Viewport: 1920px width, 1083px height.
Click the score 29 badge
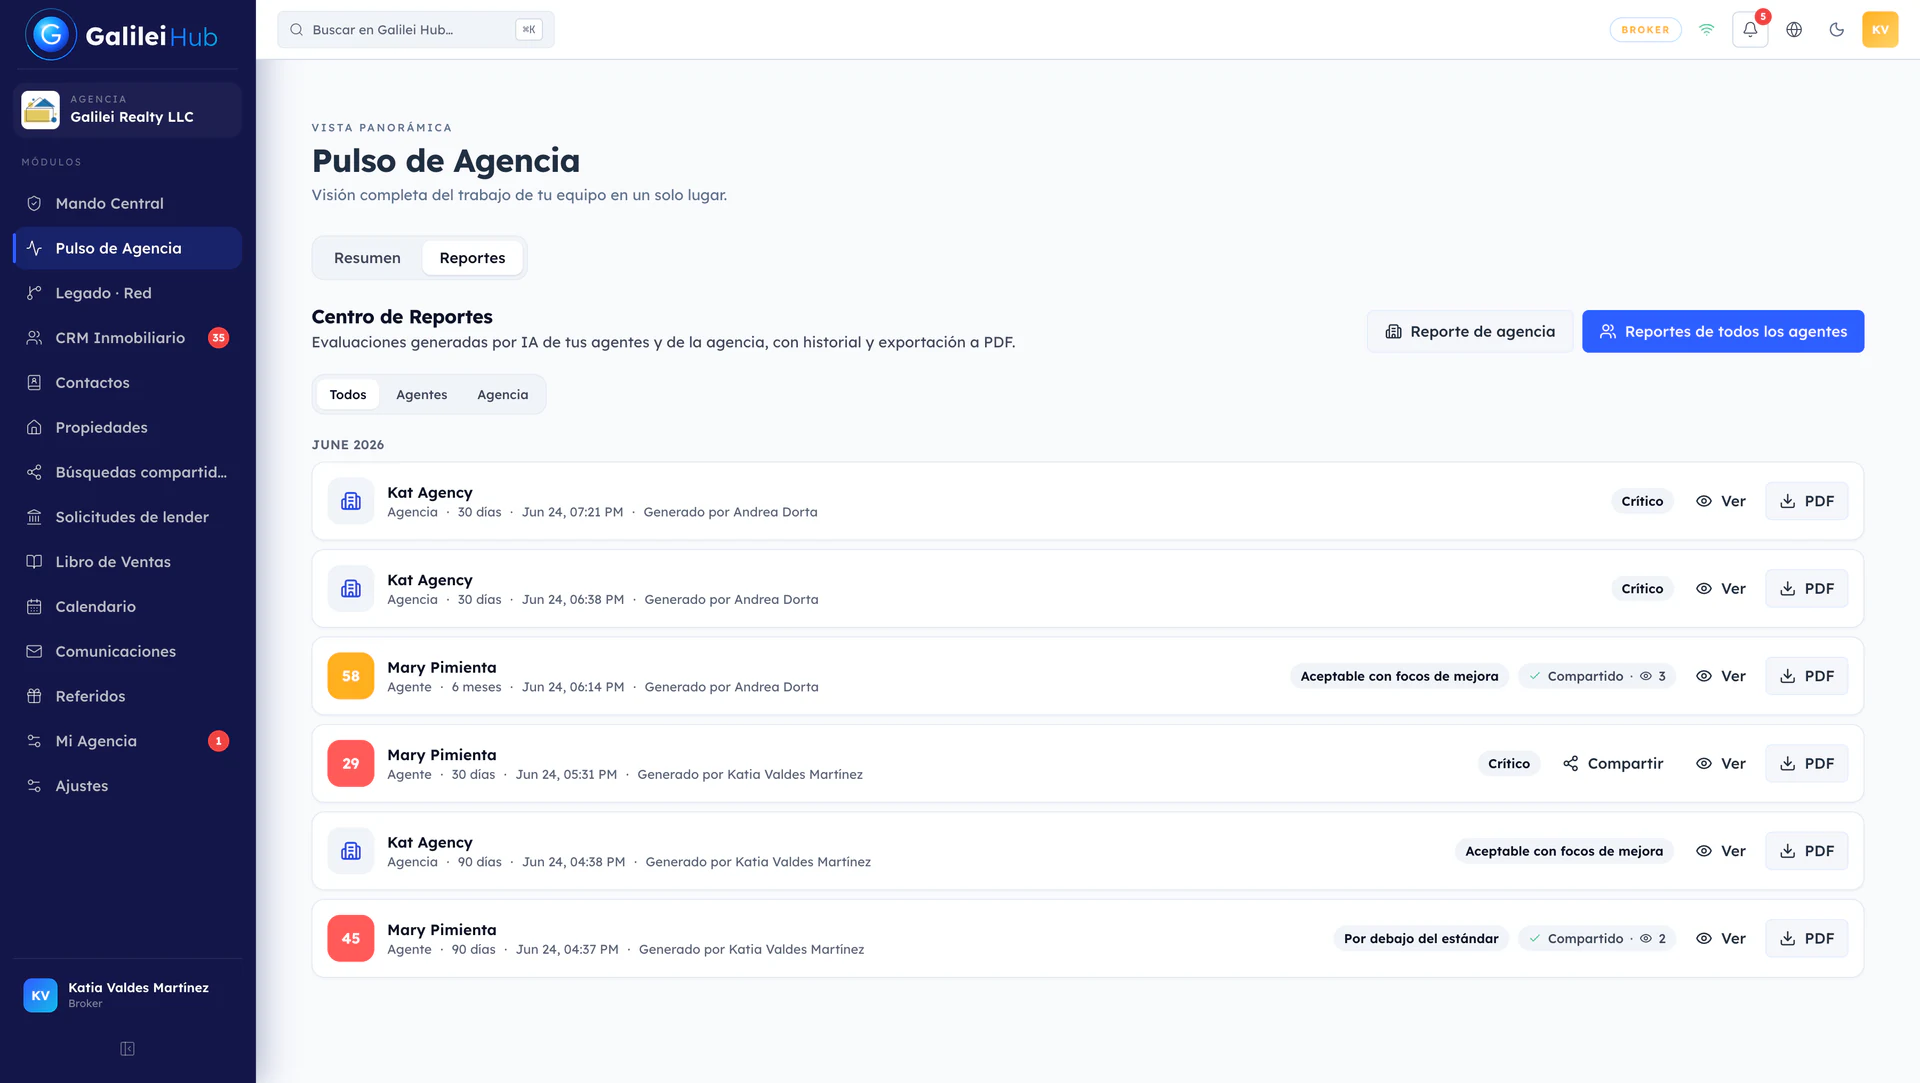tap(351, 764)
